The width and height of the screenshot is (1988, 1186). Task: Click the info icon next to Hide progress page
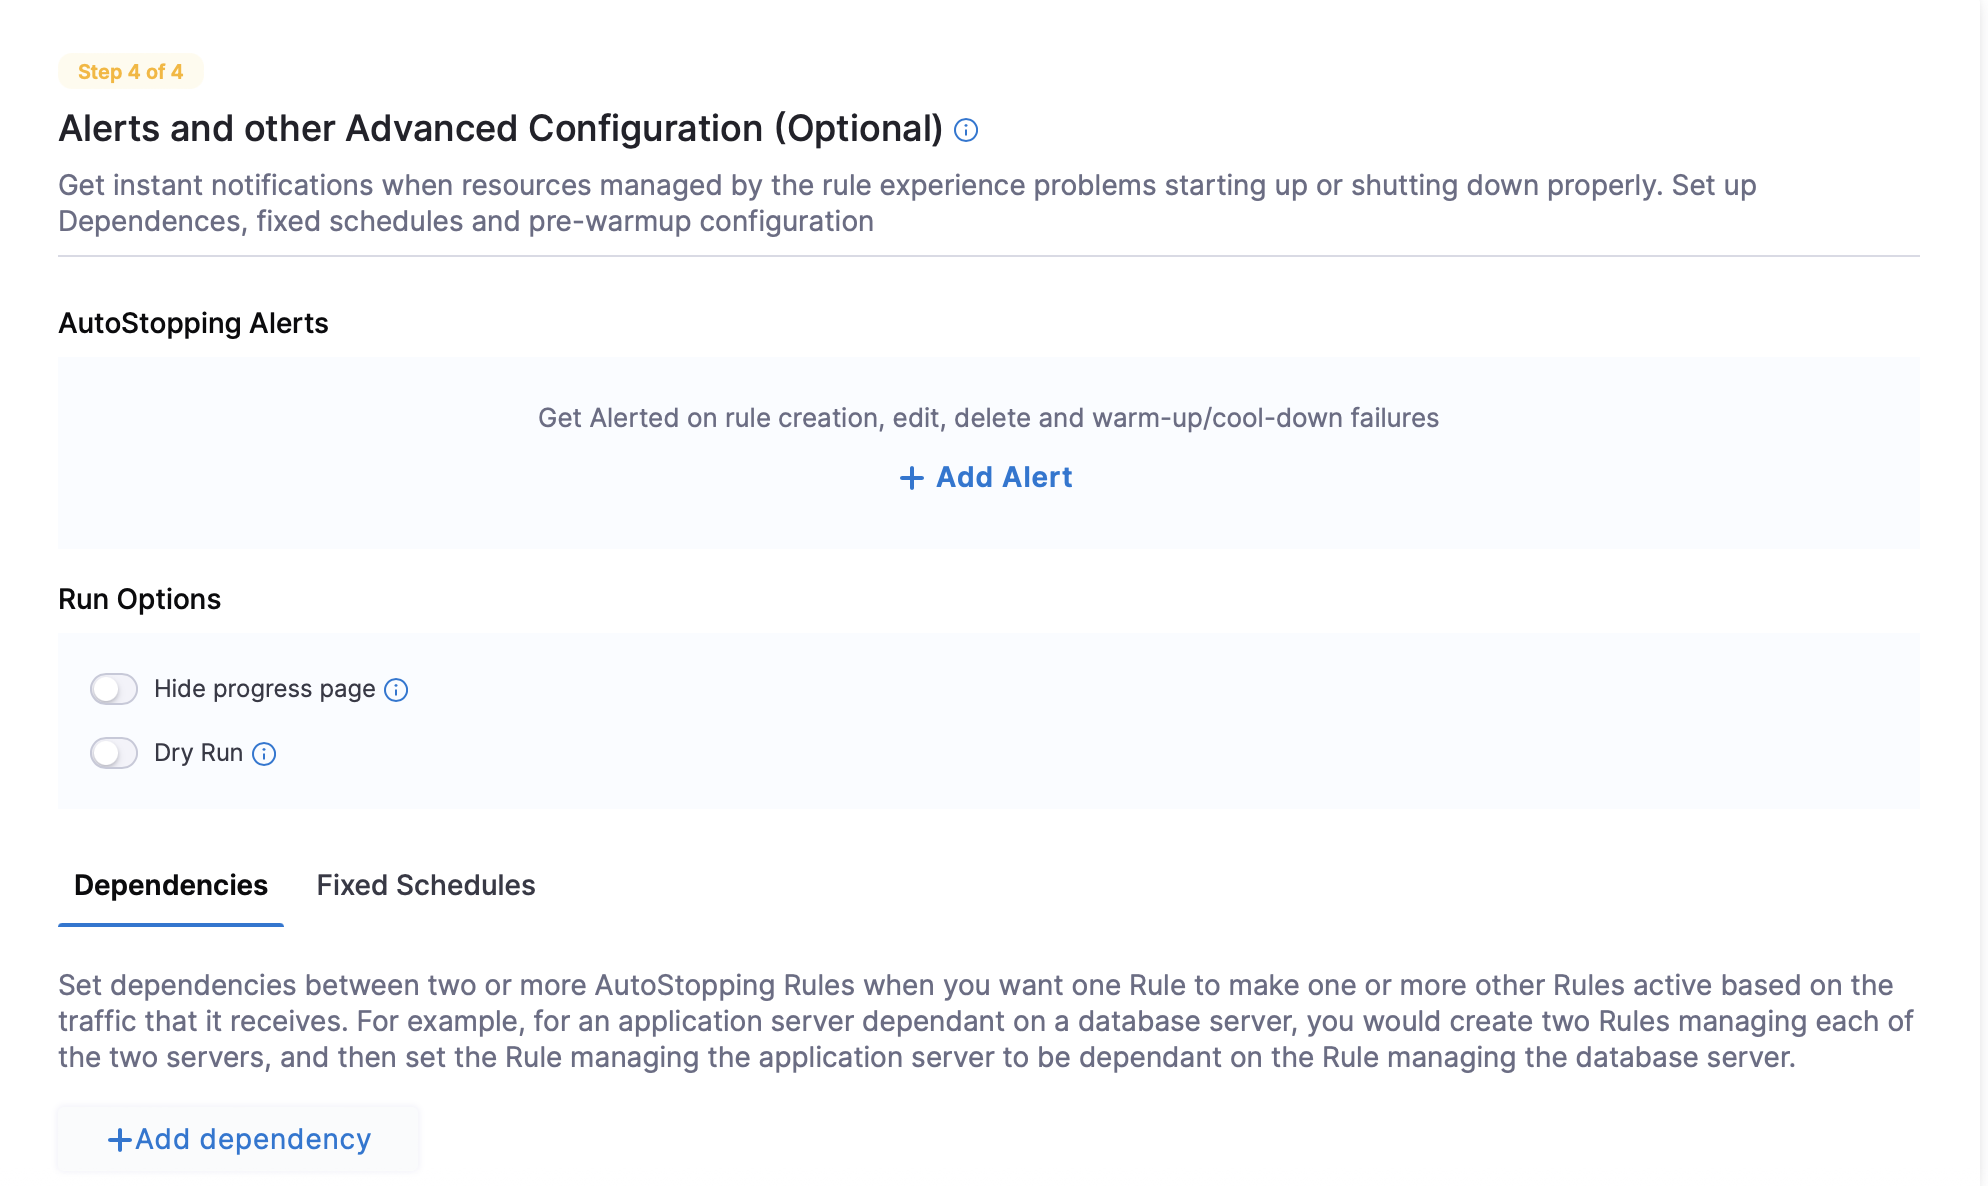pyautogui.click(x=396, y=690)
